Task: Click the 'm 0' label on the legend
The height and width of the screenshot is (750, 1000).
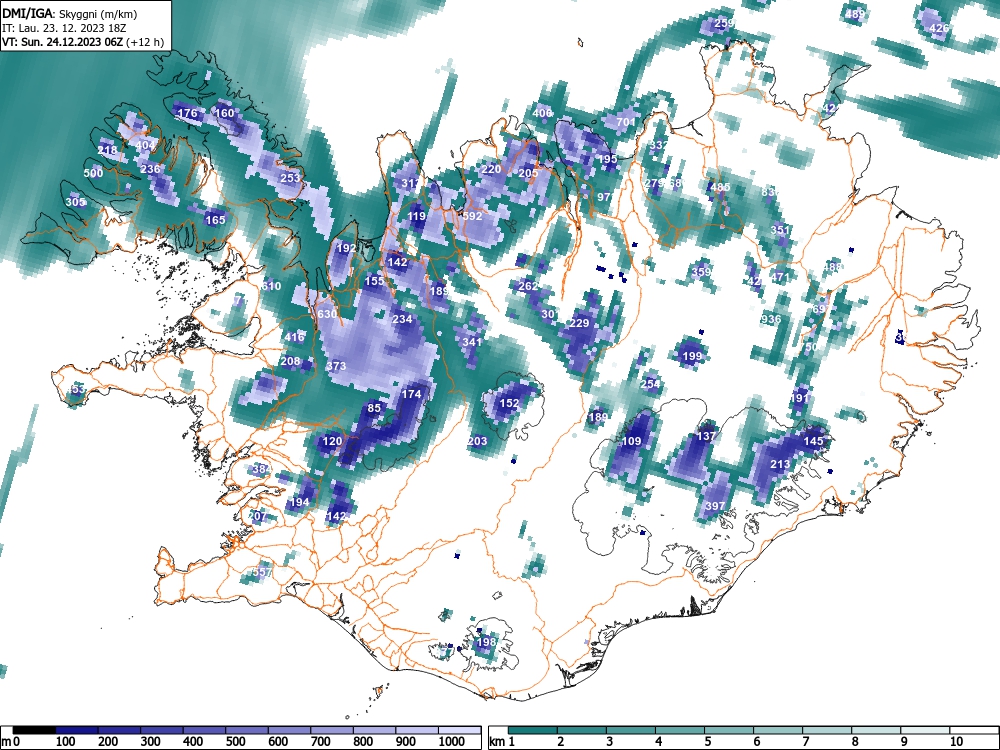Action: pyautogui.click(x=11, y=742)
